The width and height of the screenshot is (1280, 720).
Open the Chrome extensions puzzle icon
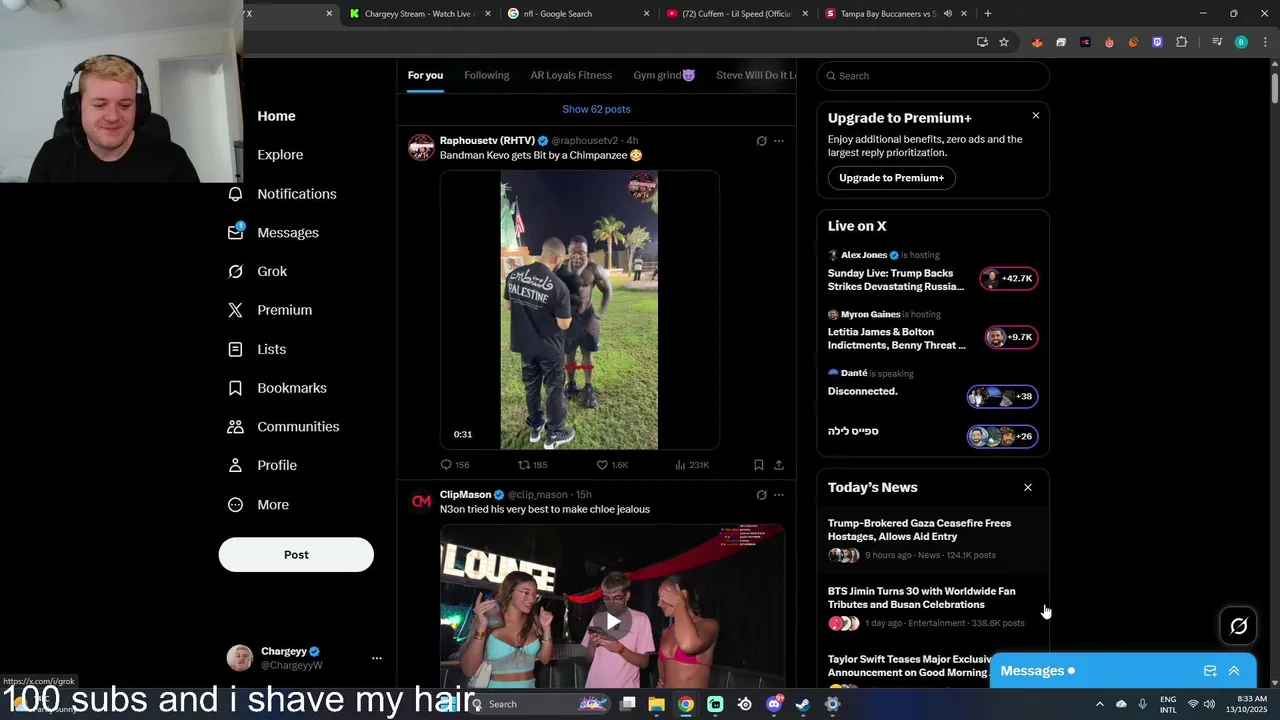pyautogui.click(x=1181, y=42)
